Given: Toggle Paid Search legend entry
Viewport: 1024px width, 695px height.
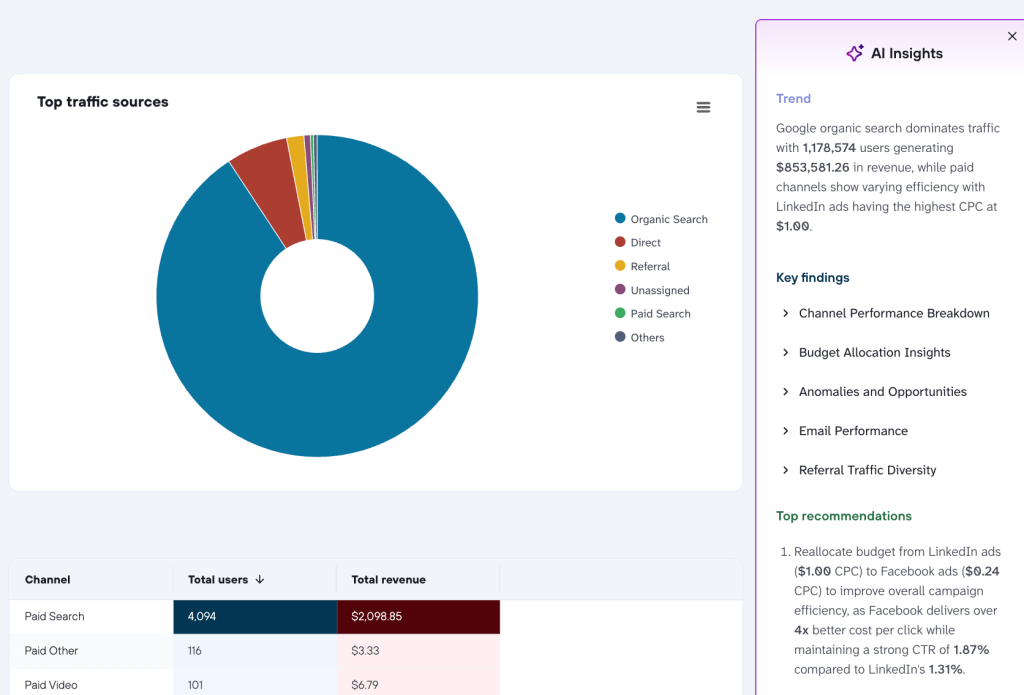Looking at the screenshot, I should (652, 314).
